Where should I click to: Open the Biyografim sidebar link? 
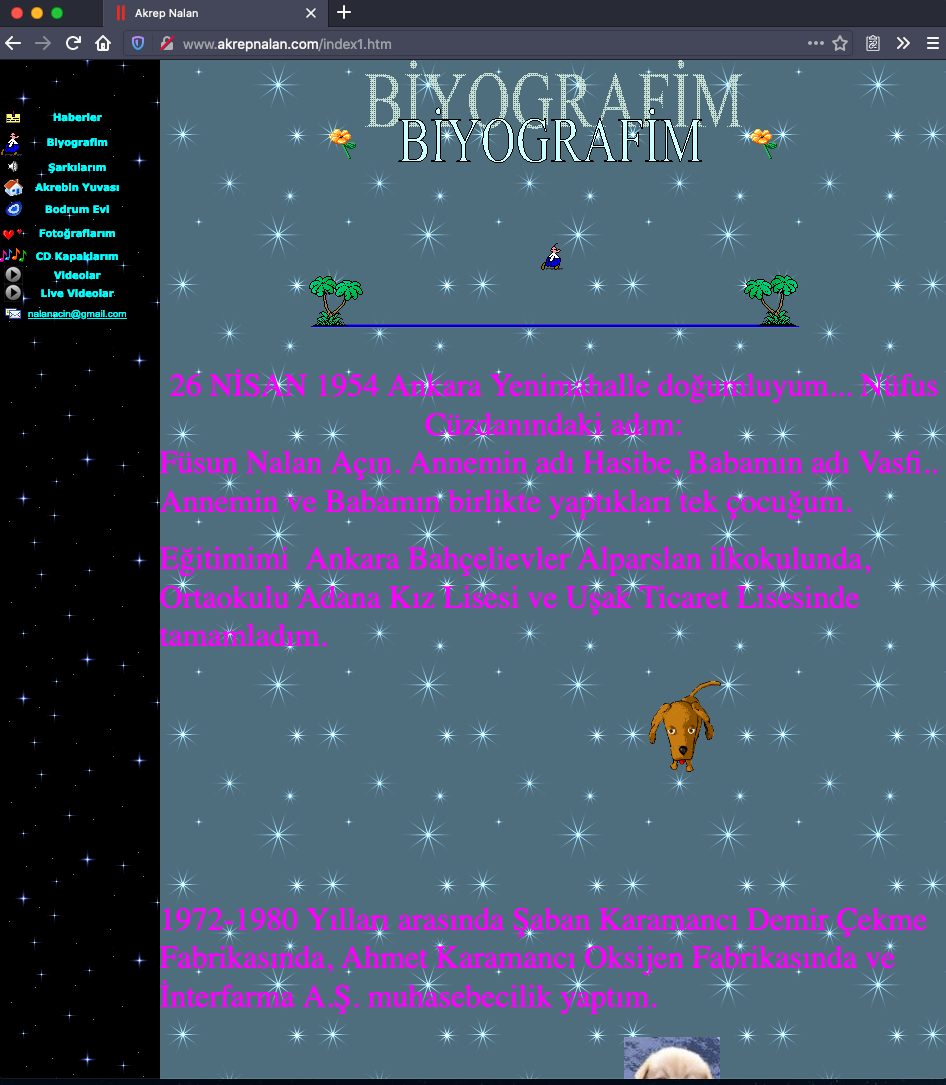[x=77, y=142]
